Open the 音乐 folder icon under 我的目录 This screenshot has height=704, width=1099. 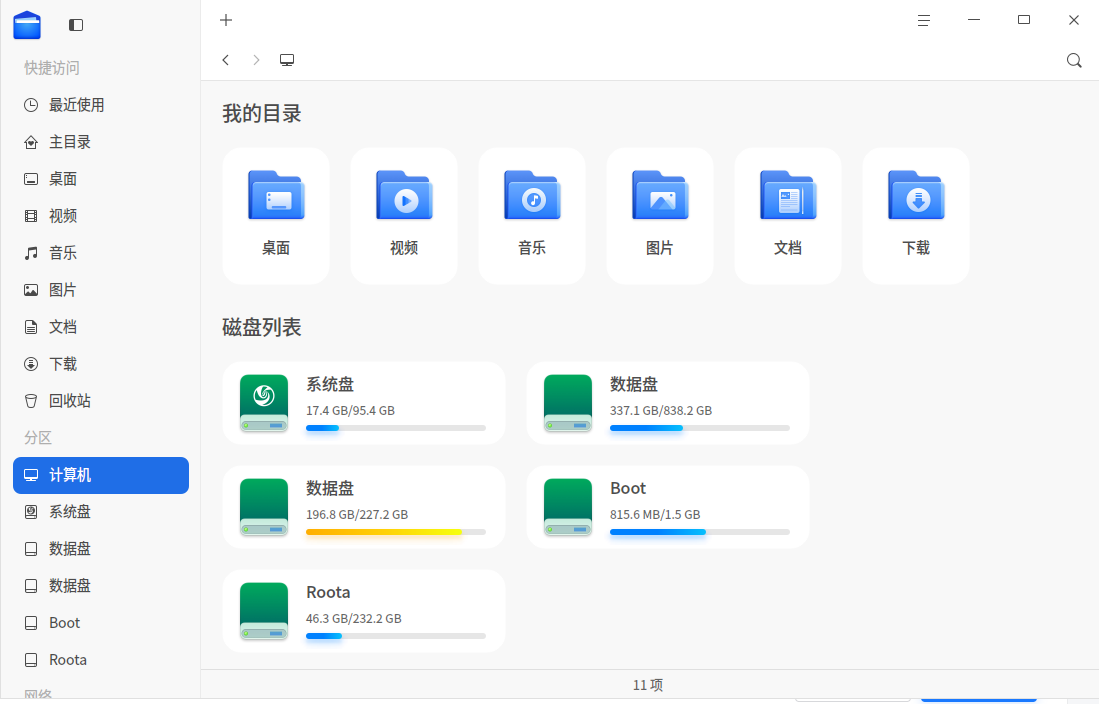[x=532, y=196]
